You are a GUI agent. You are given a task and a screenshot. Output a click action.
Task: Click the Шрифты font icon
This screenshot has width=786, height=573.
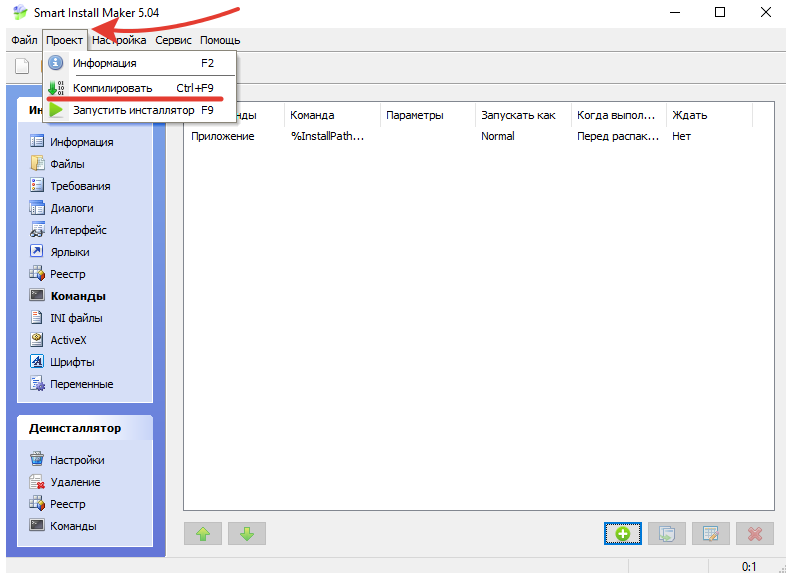point(37,361)
